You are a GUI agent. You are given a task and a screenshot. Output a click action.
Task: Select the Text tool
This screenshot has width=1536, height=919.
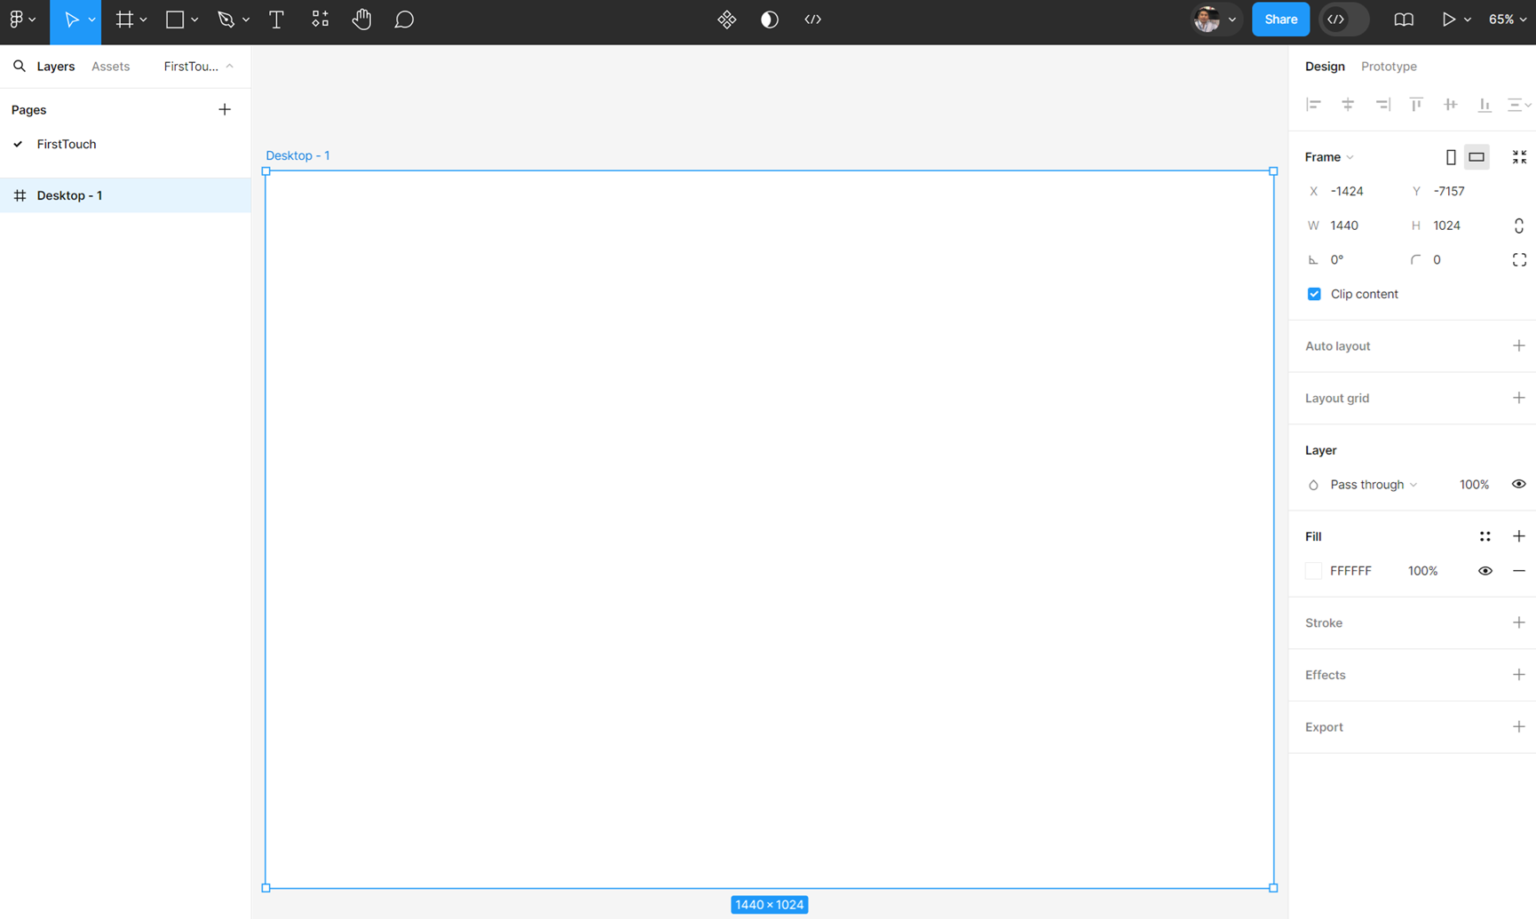276,19
